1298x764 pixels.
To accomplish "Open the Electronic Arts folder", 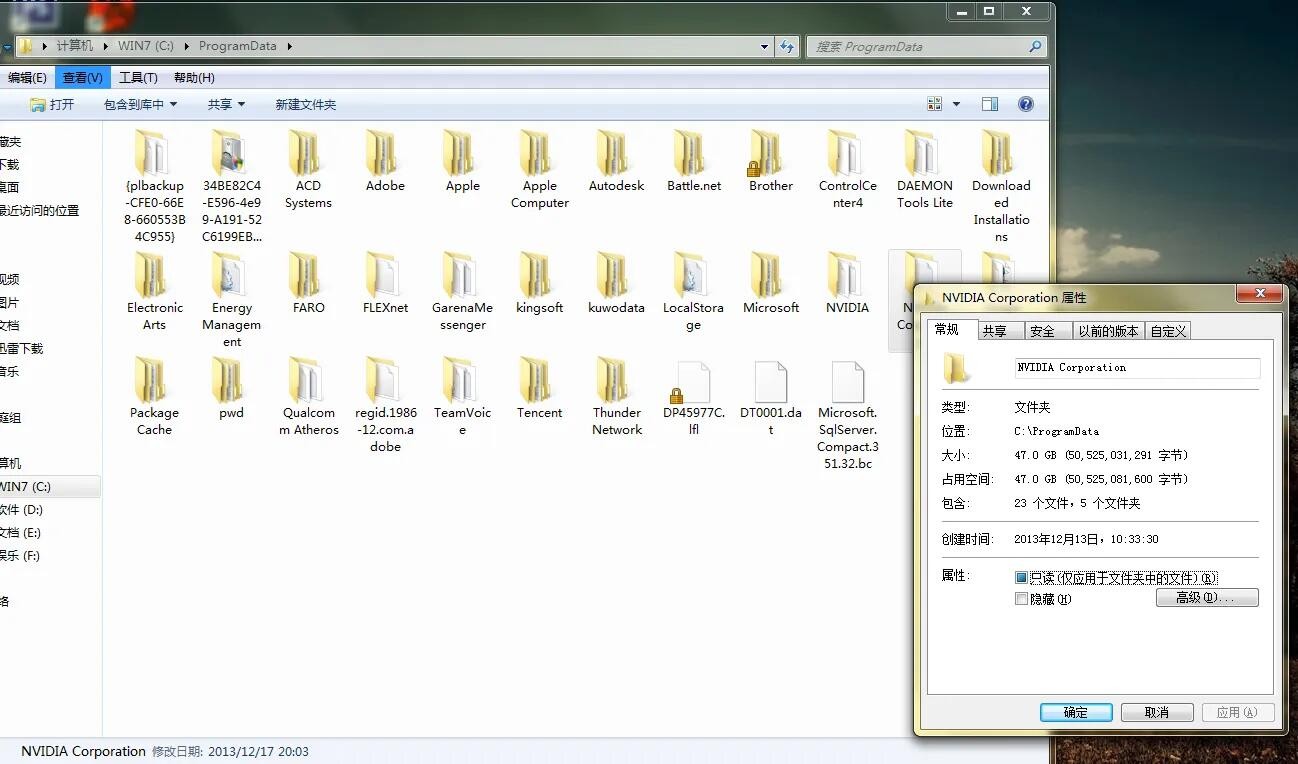I will (154, 290).
